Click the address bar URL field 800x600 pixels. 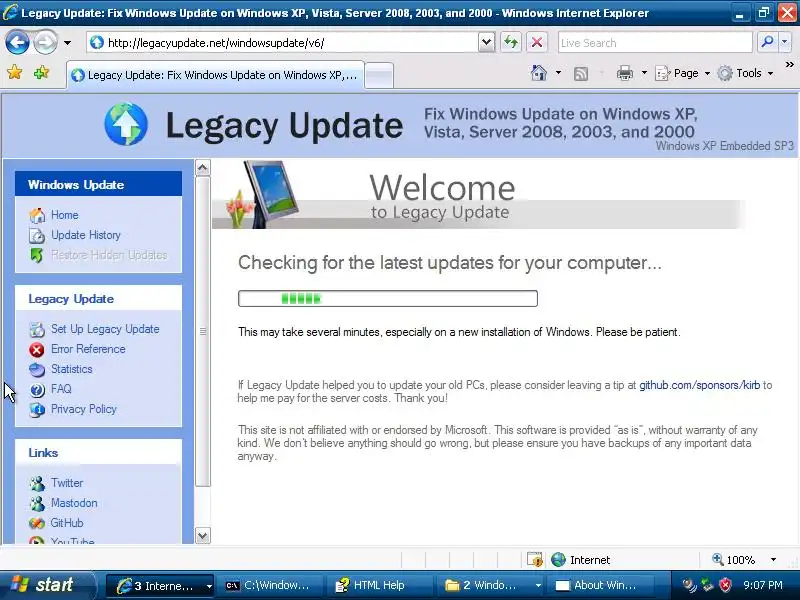282,43
